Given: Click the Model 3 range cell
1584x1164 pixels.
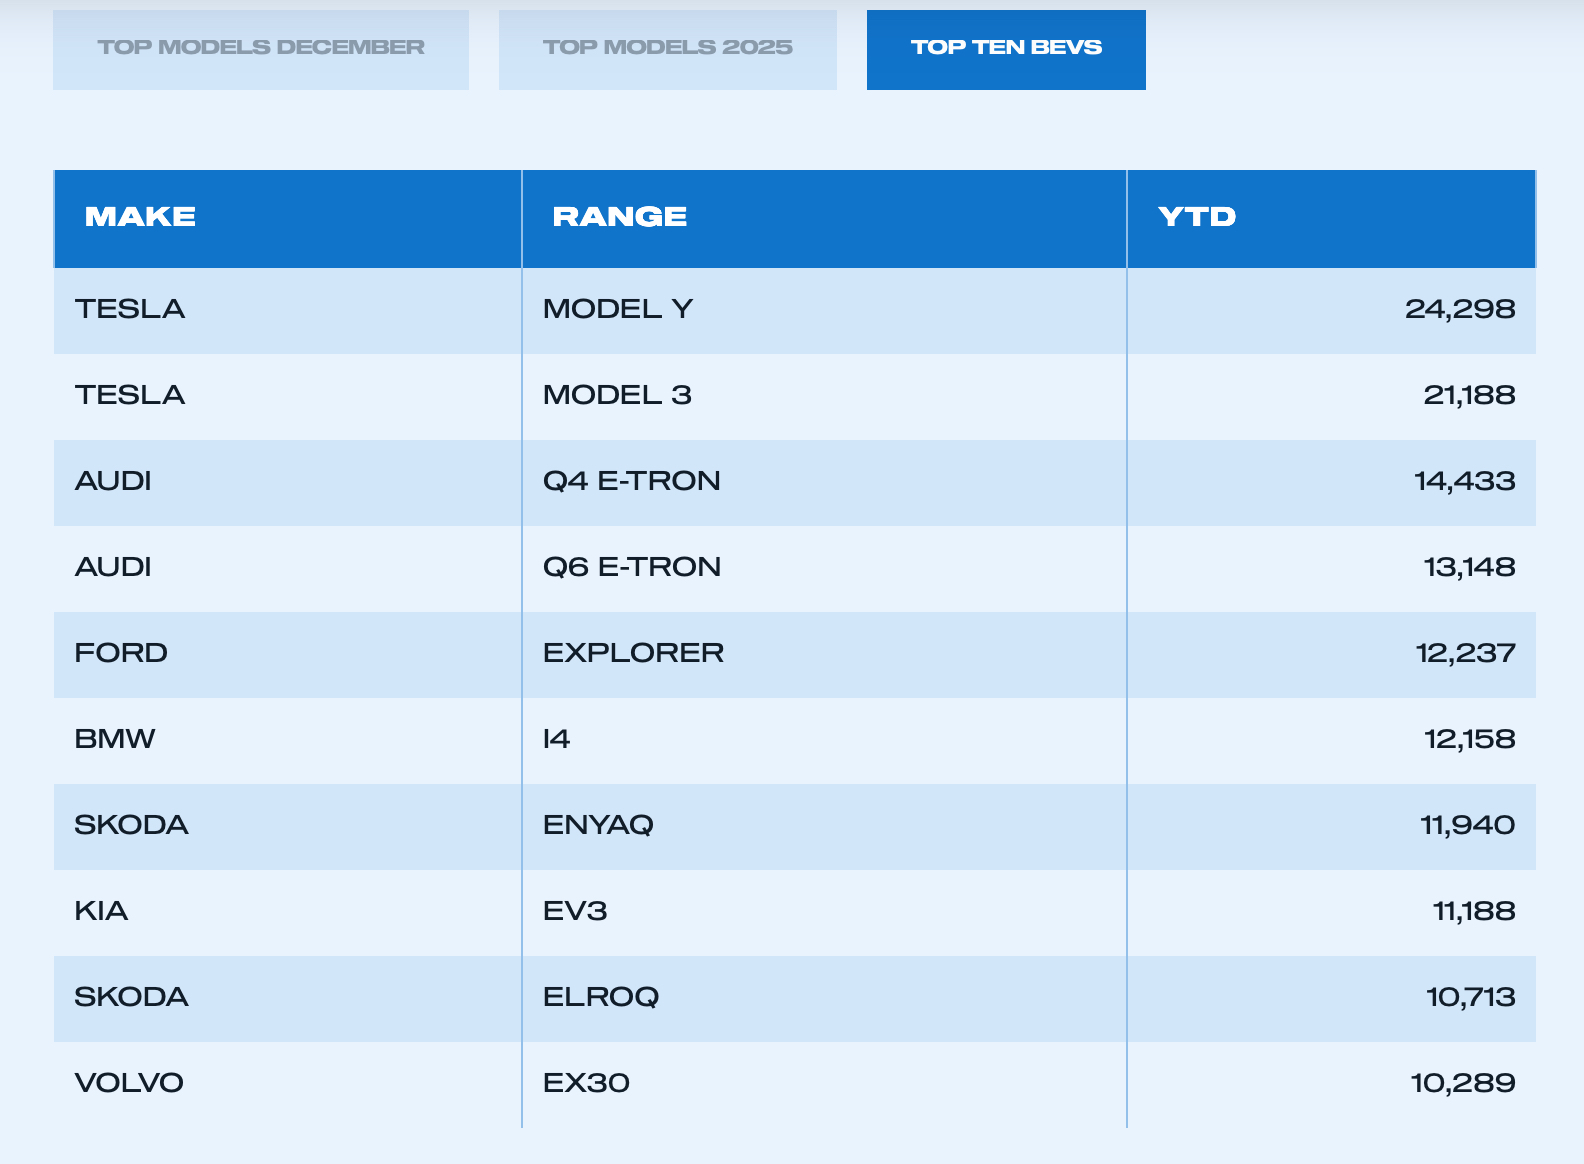Looking at the screenshot, I should point(617,395).
